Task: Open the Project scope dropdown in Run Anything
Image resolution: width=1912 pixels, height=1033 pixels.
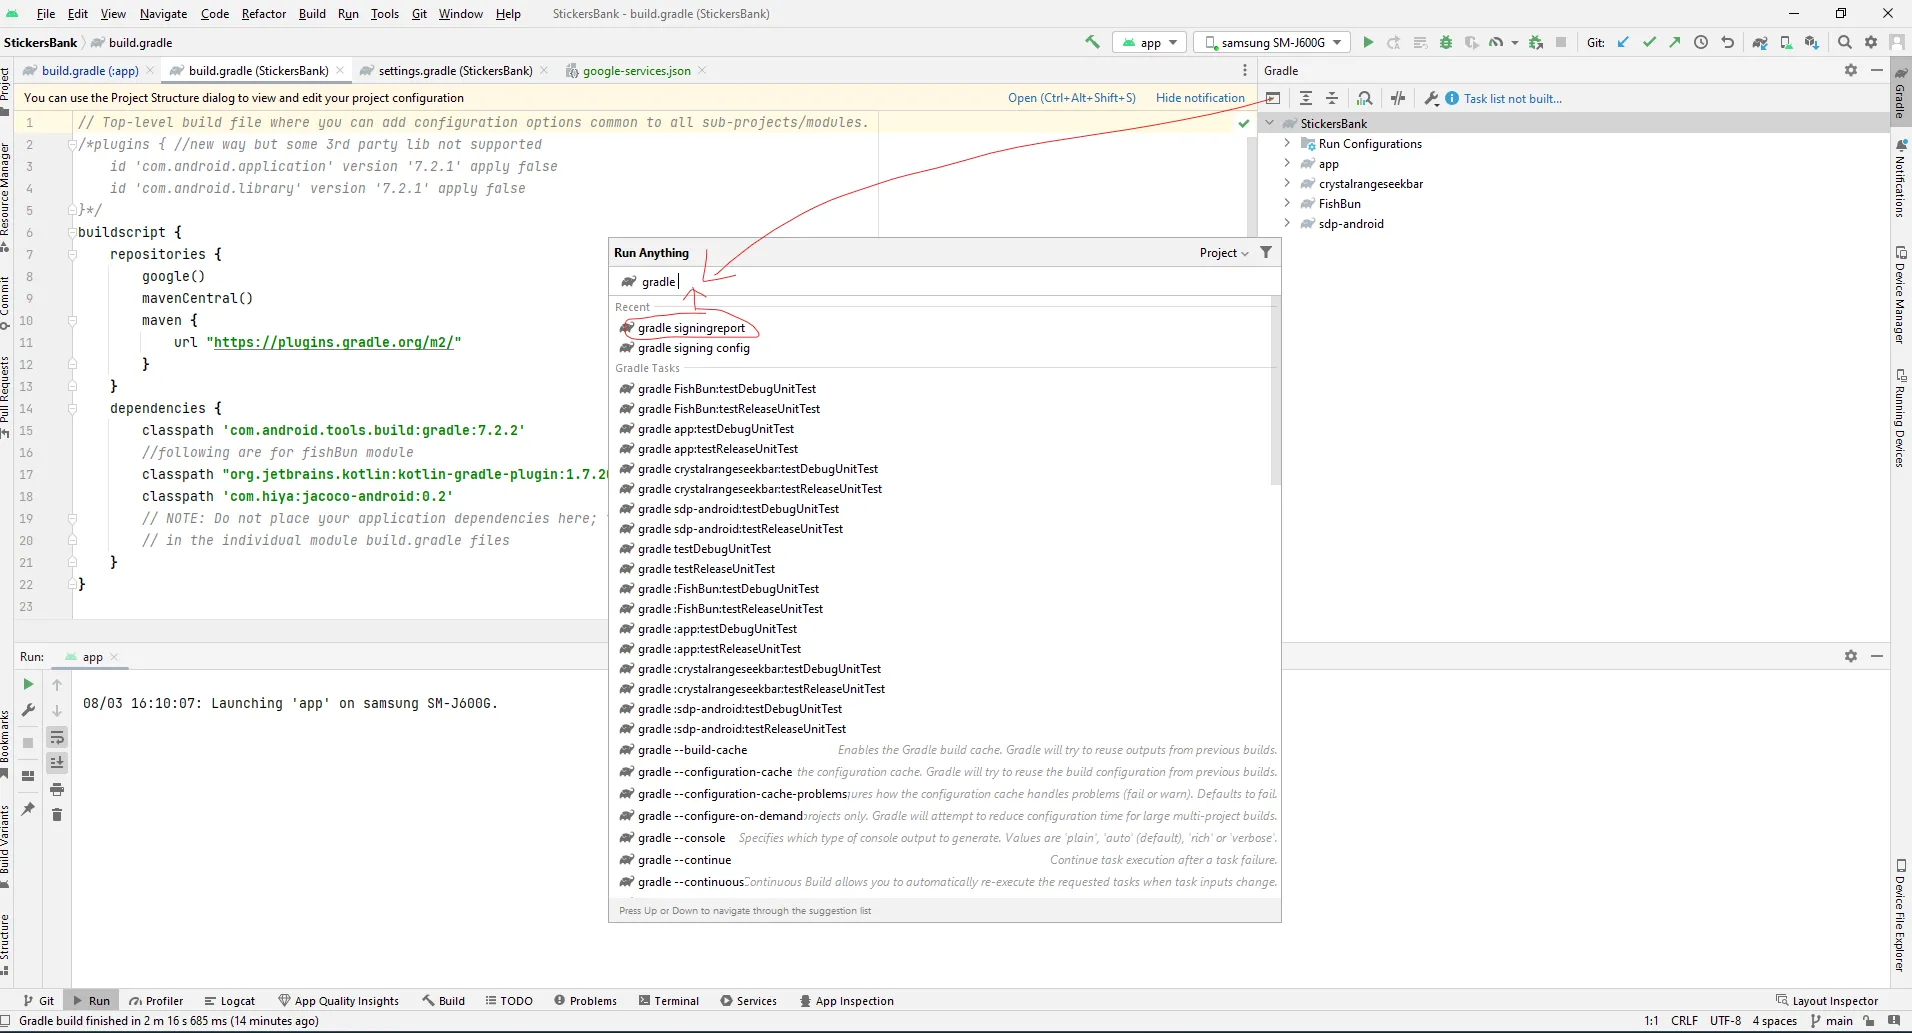Action: click(x=1224, y=253)
